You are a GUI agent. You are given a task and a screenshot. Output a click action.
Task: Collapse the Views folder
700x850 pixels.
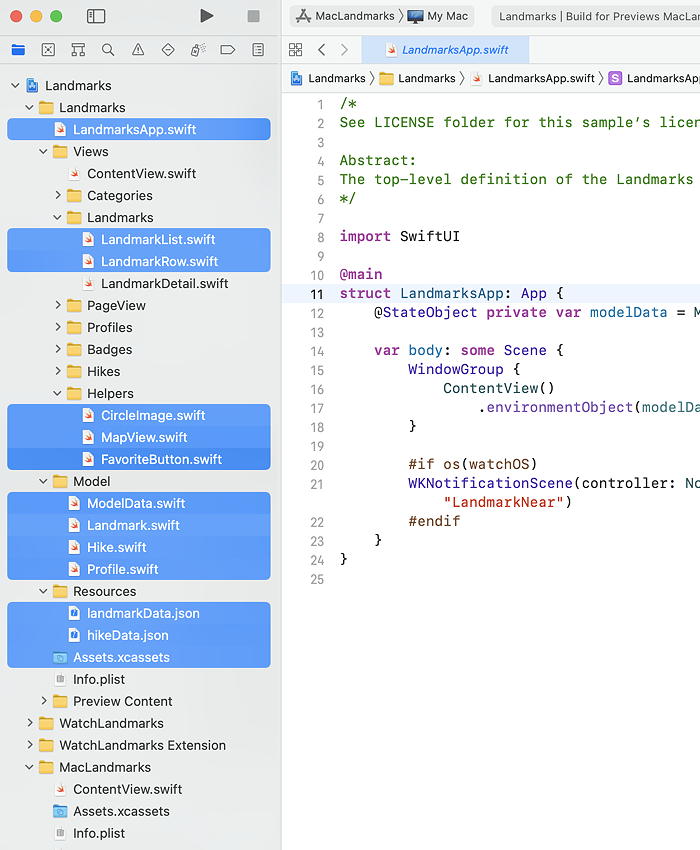click(43, 151)
